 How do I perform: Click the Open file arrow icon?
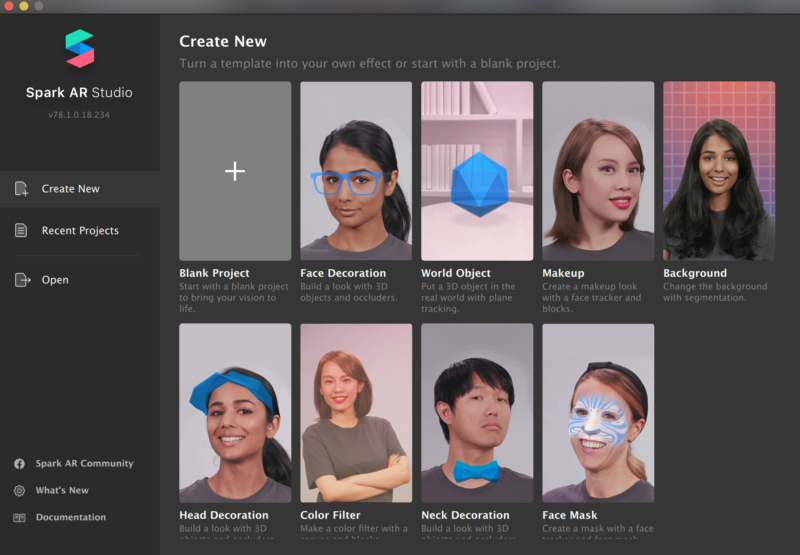click(x=22, y=280)
